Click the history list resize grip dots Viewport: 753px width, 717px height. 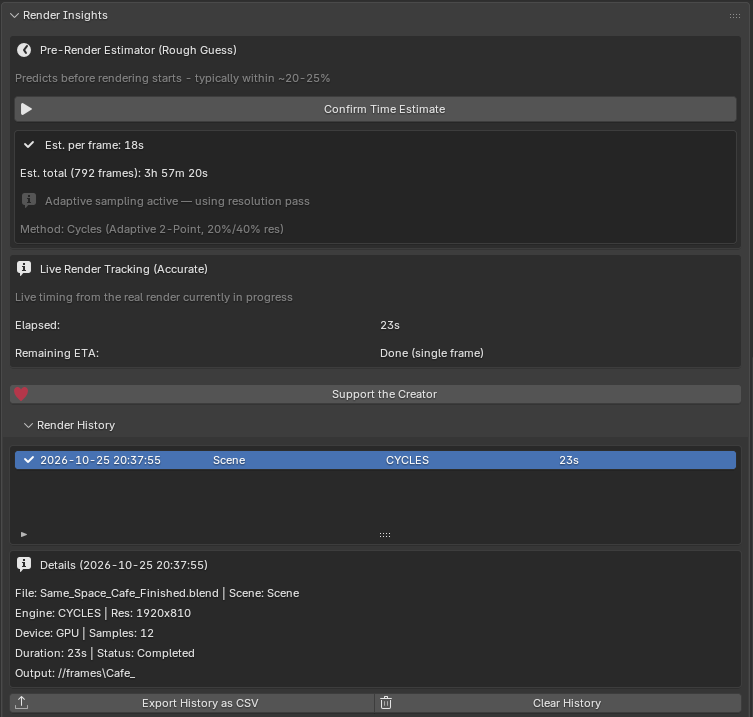point(385,535)
